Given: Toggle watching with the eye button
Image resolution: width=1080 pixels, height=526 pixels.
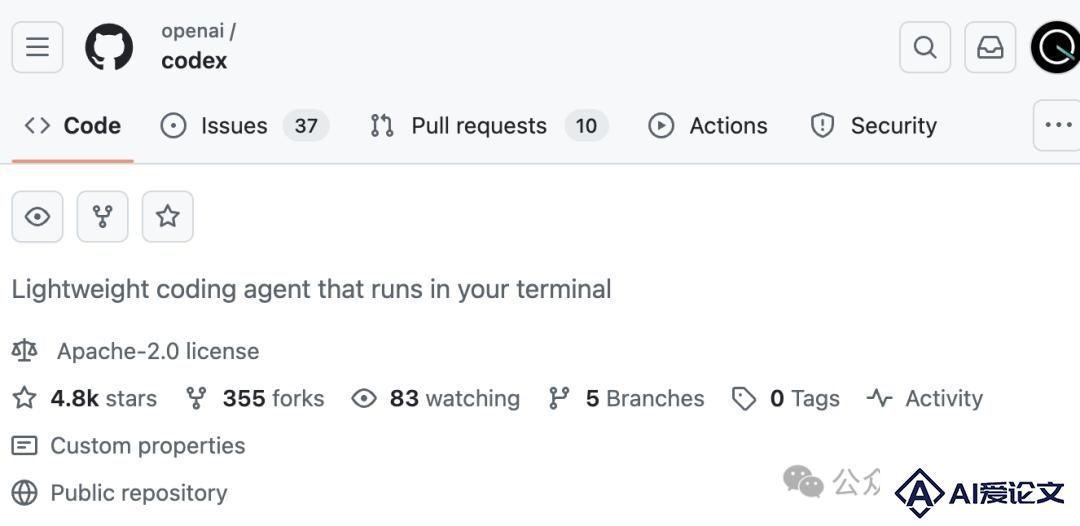Looking at the screenshot, I should (x=37, y=217).
